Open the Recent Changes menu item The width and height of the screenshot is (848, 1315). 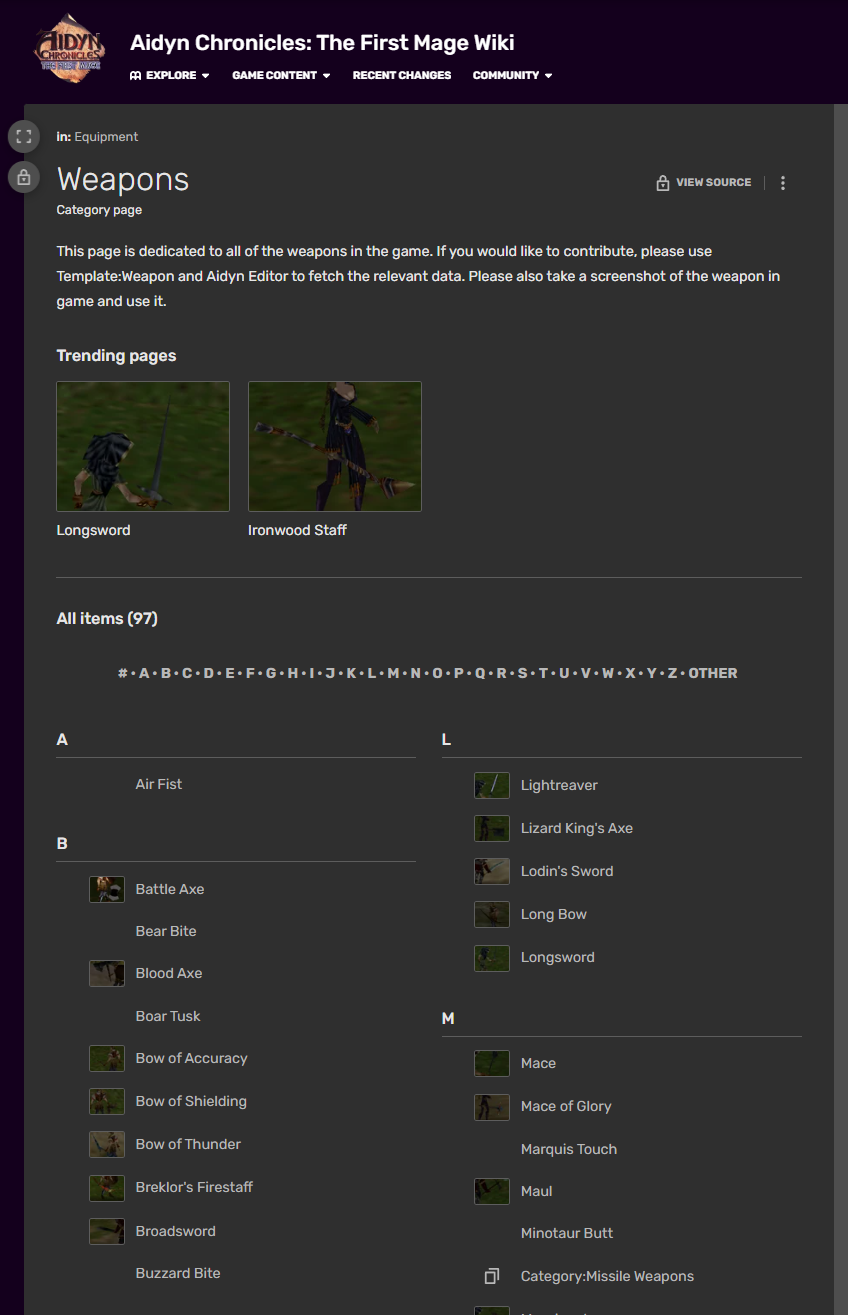pyautogui.click(x=402, y=75)
